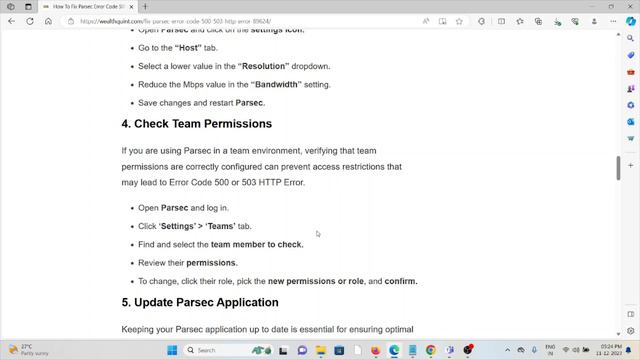Add an app to sidebar plus

(631, 165)
